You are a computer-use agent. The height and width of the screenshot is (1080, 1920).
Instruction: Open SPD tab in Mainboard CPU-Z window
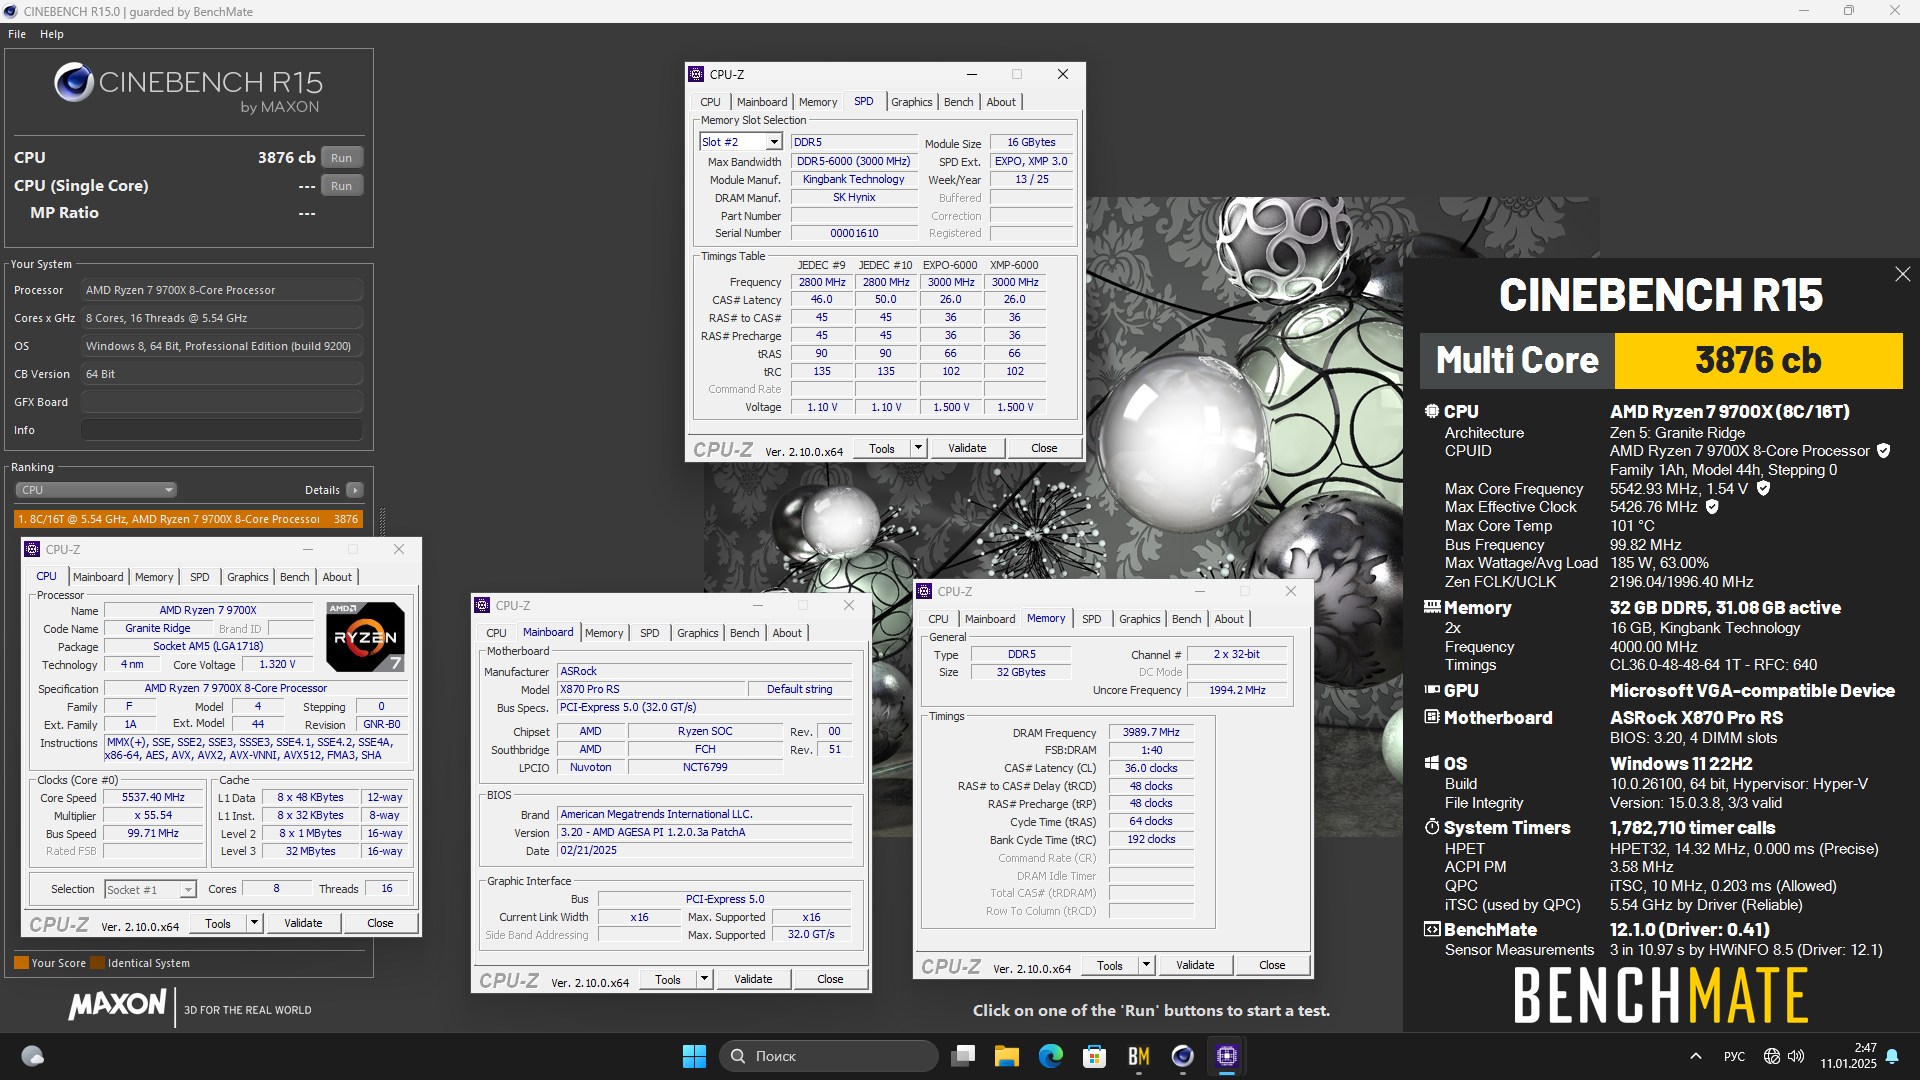pos(649,633)
